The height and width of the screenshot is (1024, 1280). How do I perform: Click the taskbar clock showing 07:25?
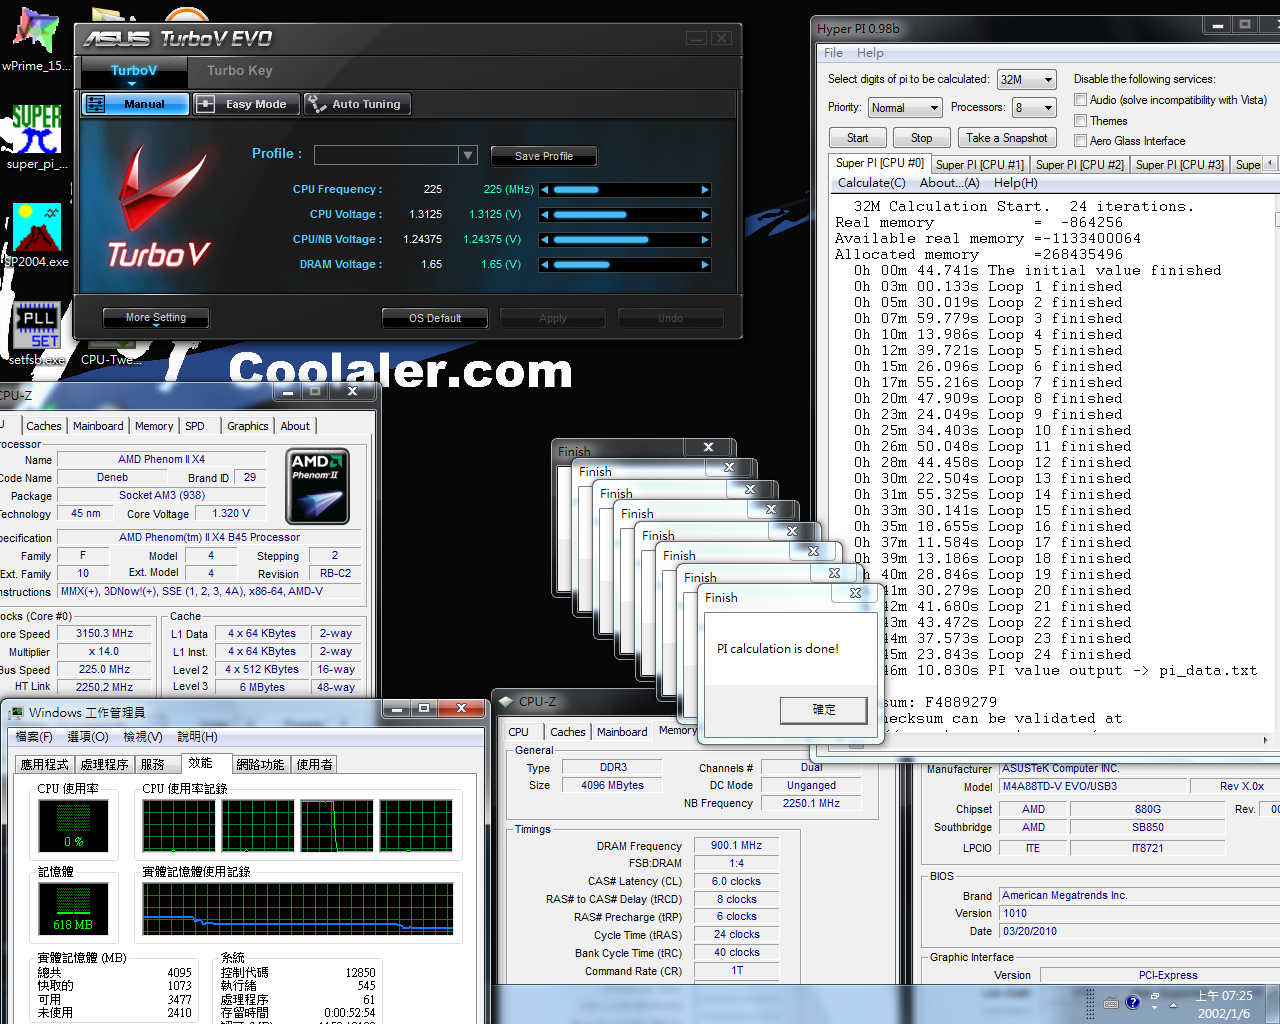tap(1224, 1004)
